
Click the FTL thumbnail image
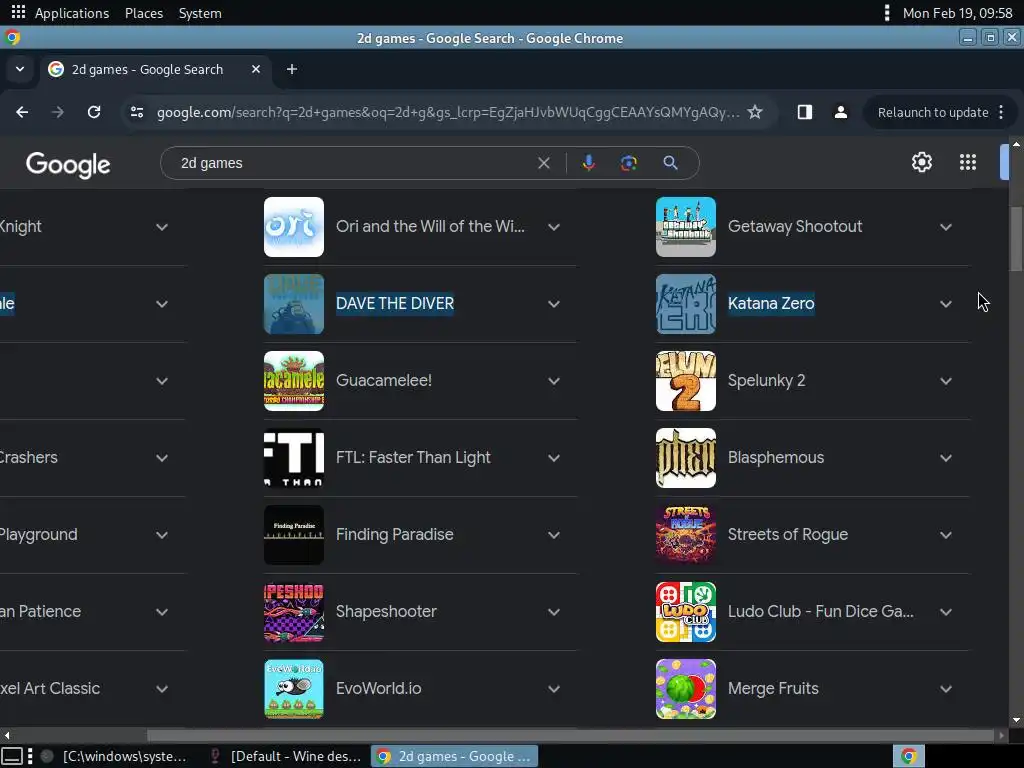pyautogui.click(x=294, y=458)
